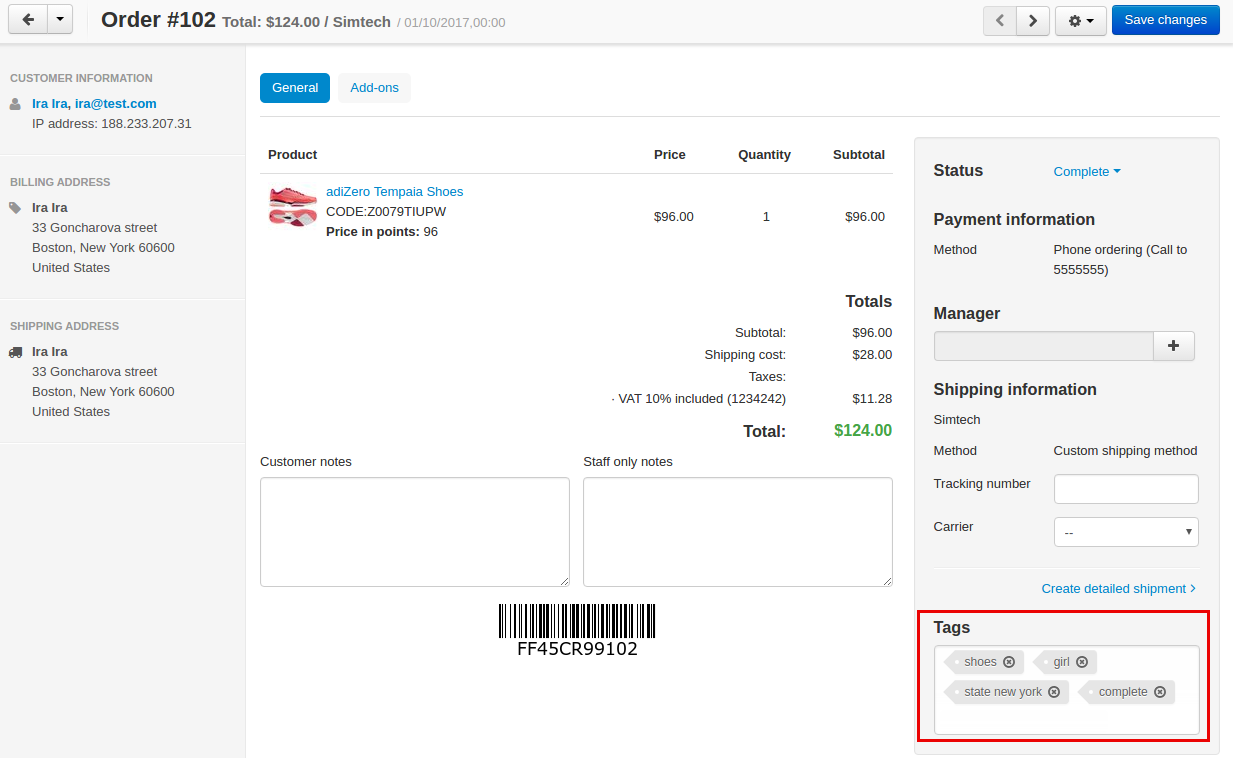Click Save changes button
Screen dimensions: 1233x758
point(1166,20)
